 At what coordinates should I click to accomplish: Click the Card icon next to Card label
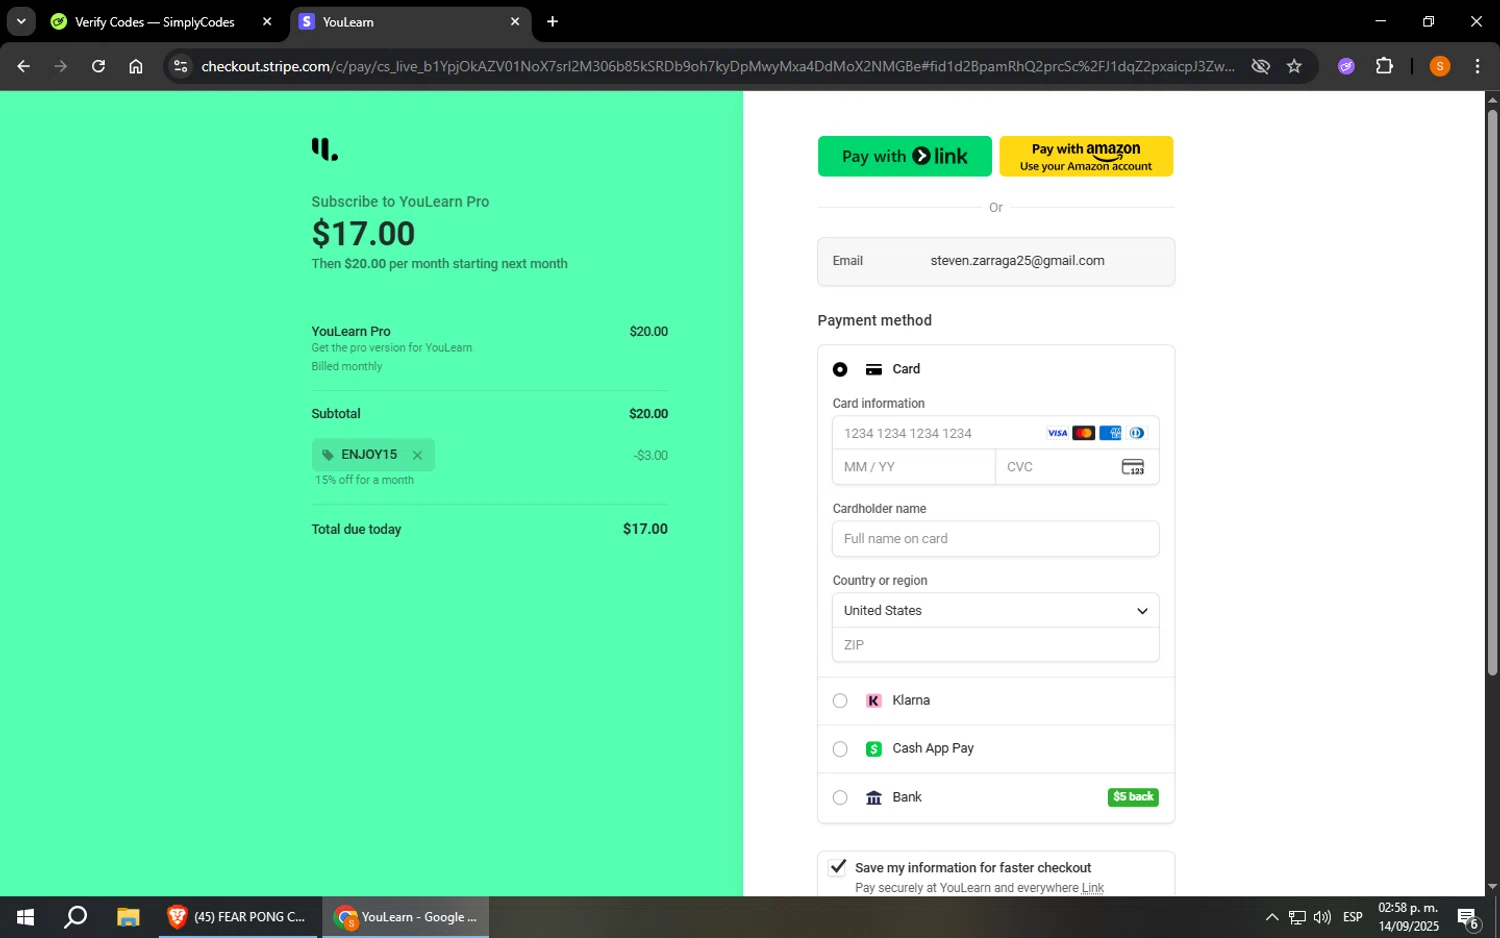pyautogui.click(x=873, y=369)
